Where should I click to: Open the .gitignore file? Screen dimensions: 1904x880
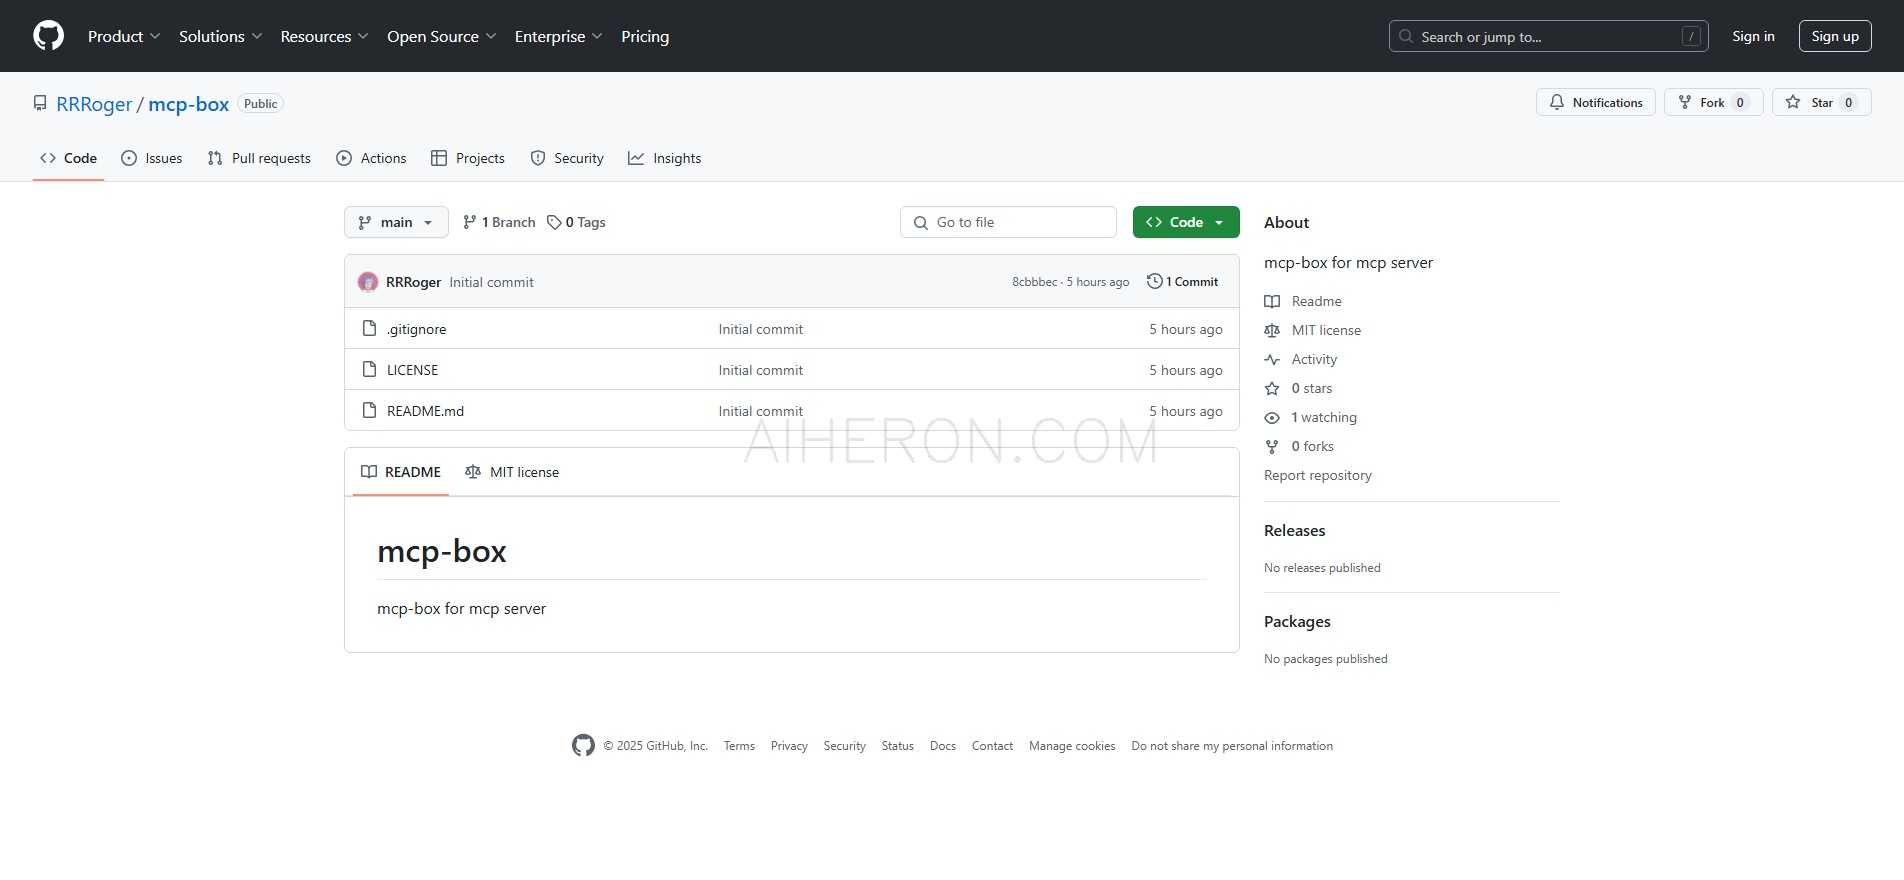click(x=416, y=329)
